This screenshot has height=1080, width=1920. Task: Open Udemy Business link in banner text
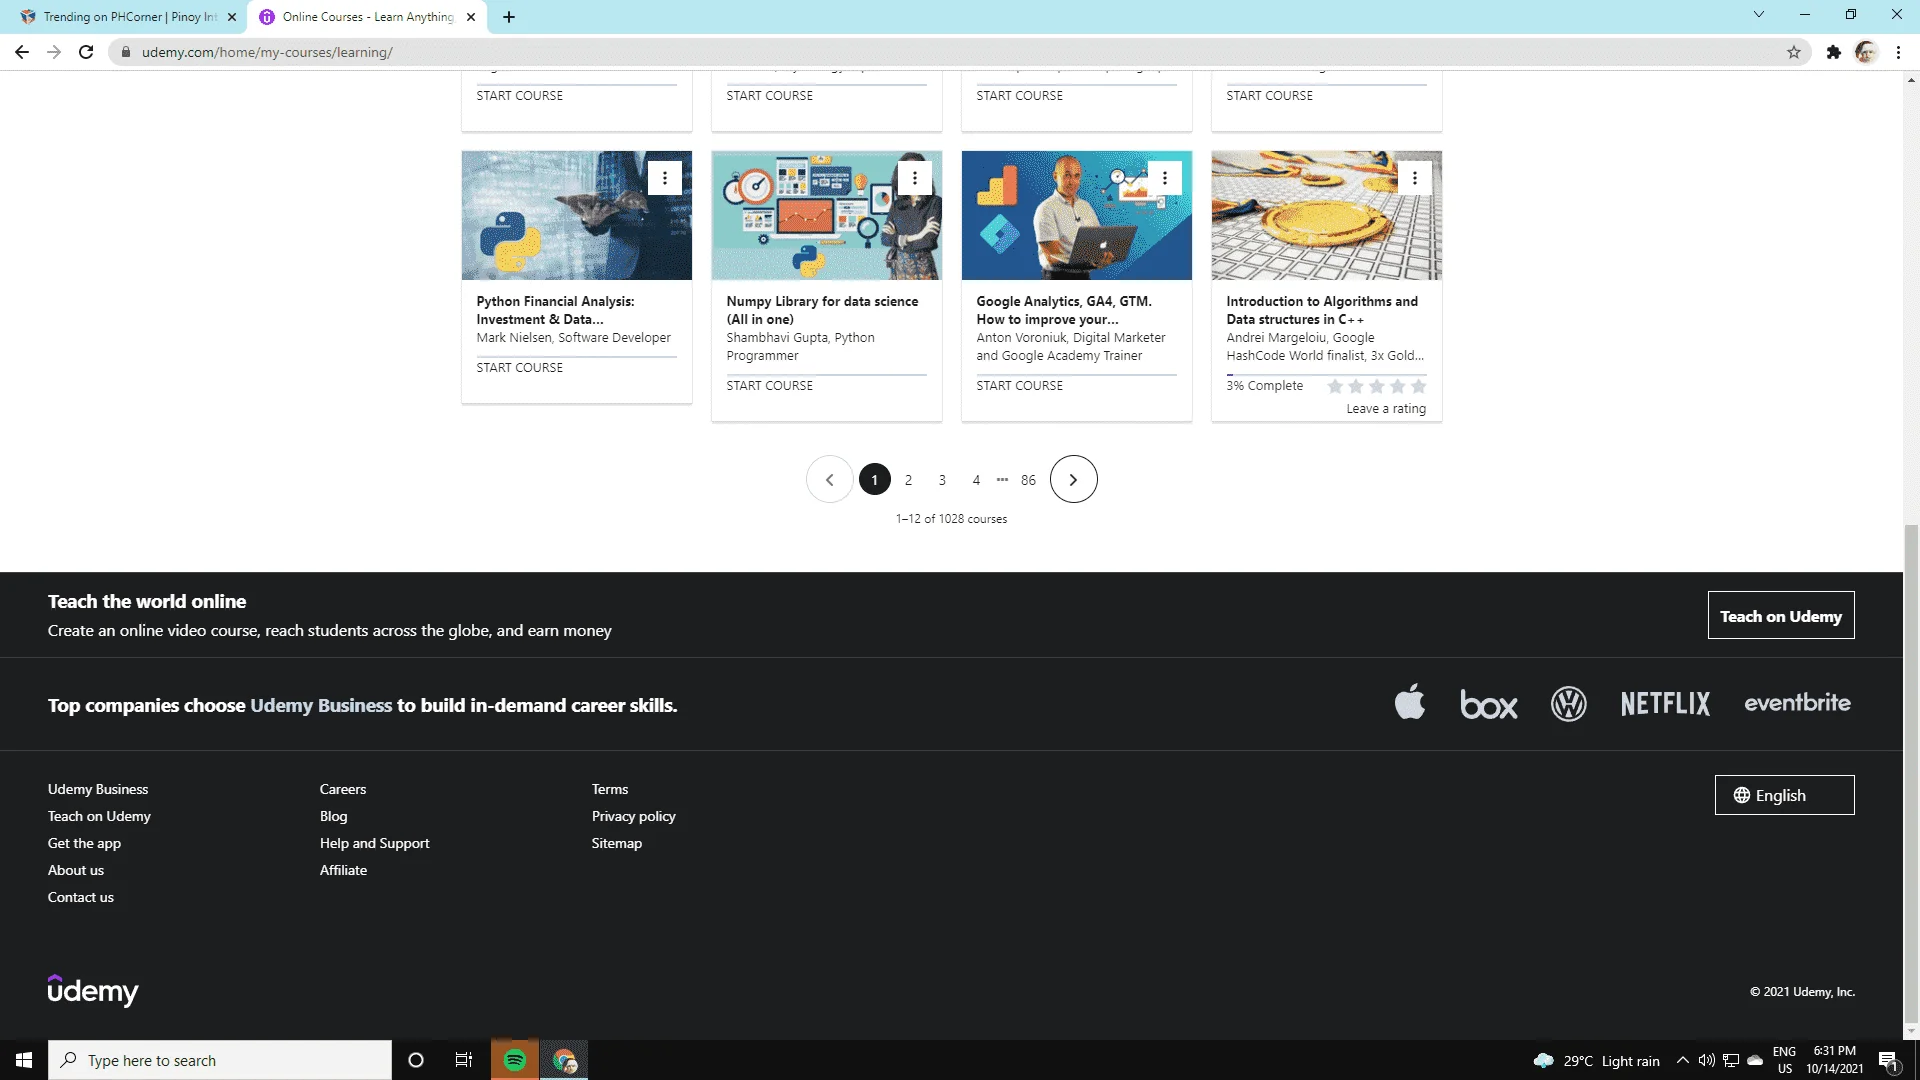click(x=321, y=705)
